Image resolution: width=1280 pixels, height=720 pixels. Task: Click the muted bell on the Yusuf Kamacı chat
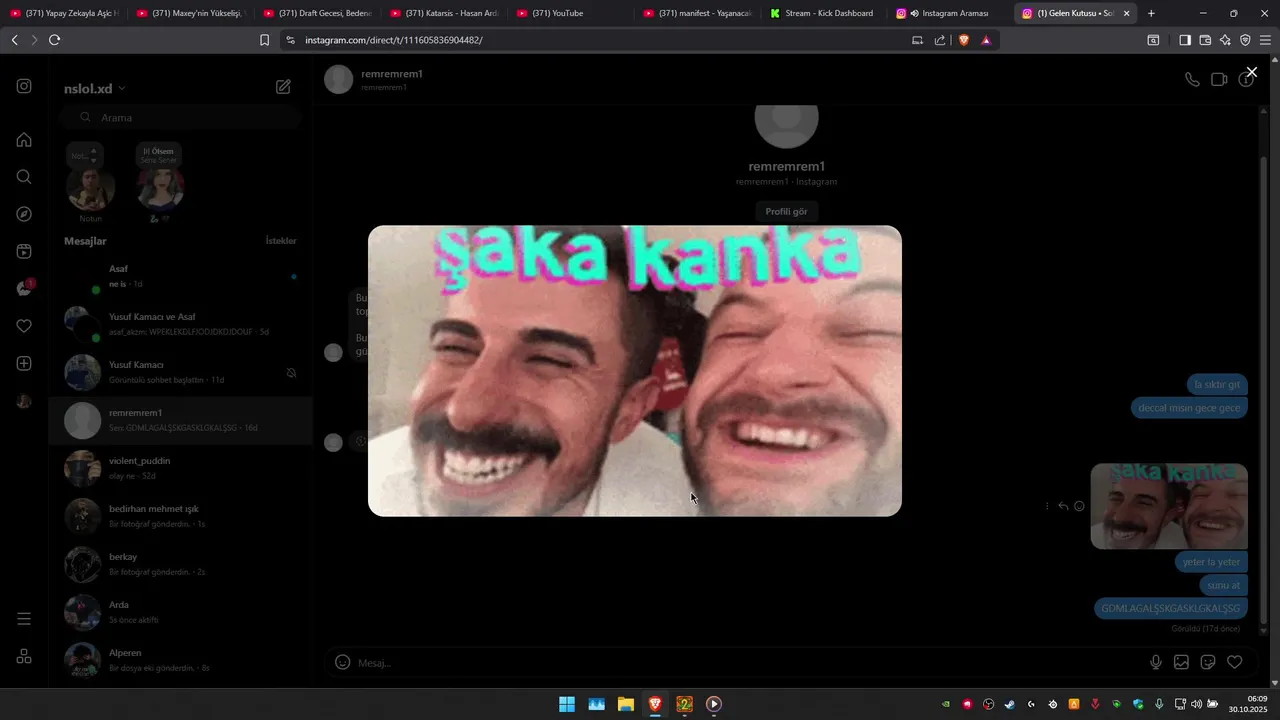(x=291, y=373)
